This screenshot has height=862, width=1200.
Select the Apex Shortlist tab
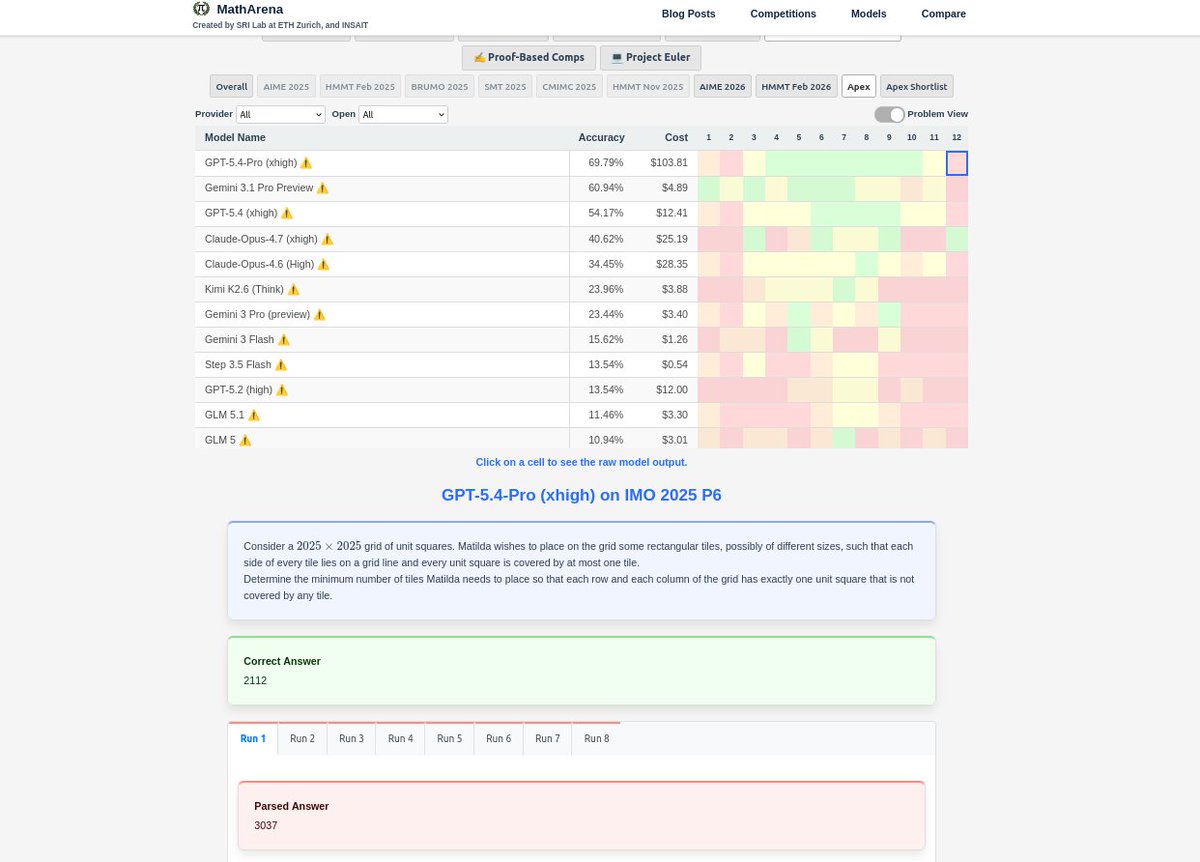[x=917, y=87]
